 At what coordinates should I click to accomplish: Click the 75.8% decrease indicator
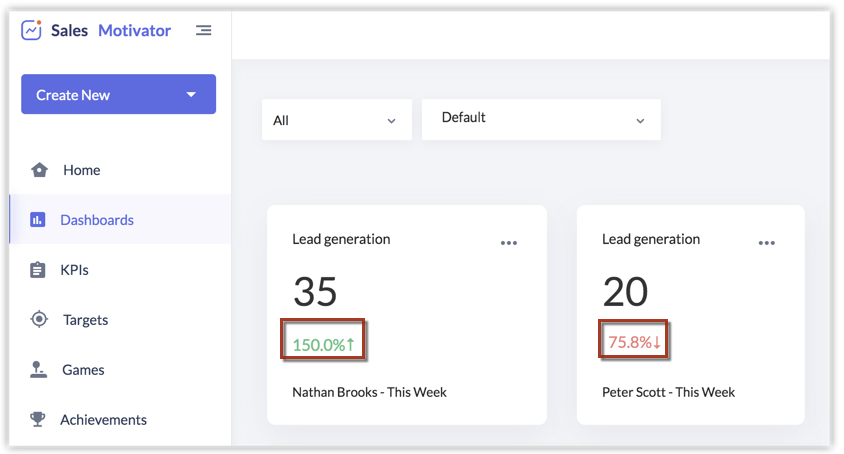tap(634, 343)
